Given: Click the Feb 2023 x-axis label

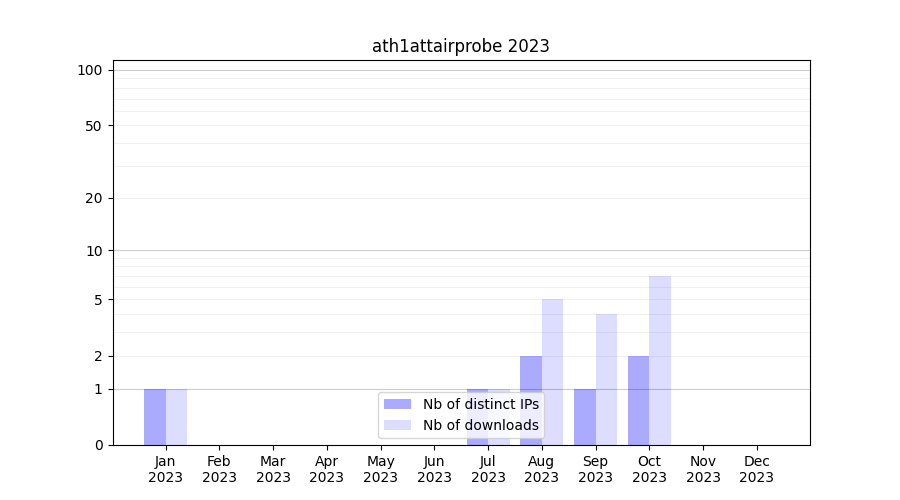Looking at the screenshot, I should (x=219, y=469).
